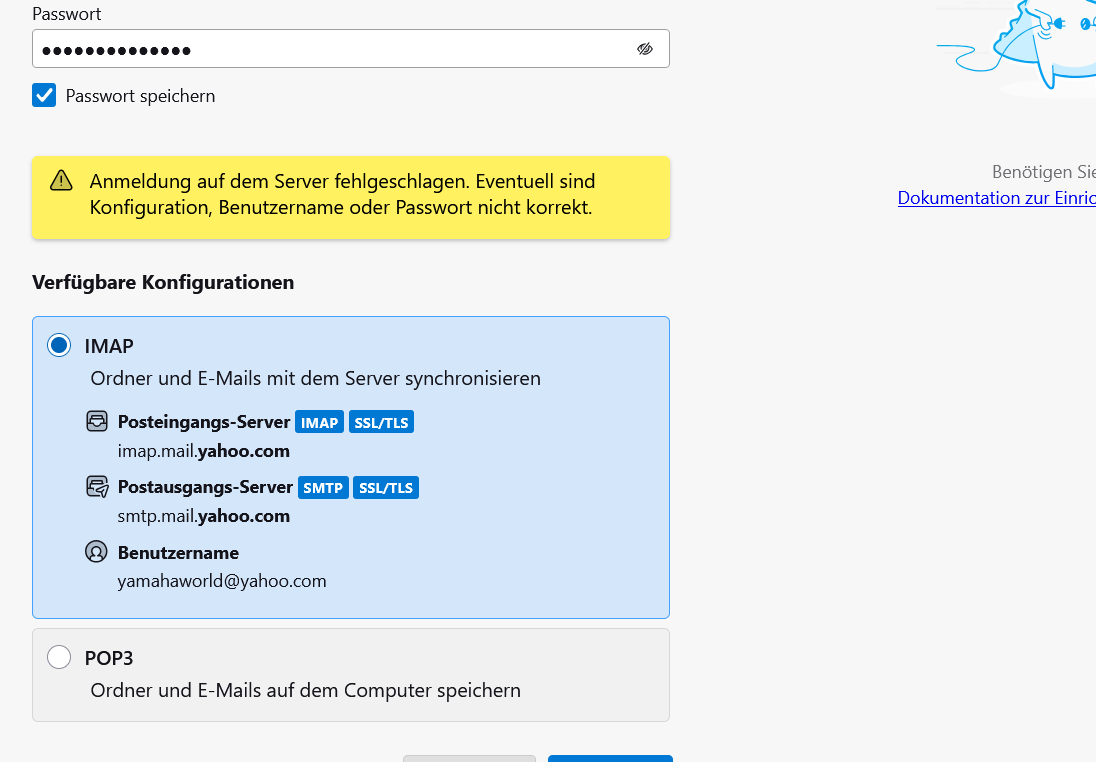Click into the Passwort input field
The width and height of the screenshot is (1096, 762).
[330, 49]
